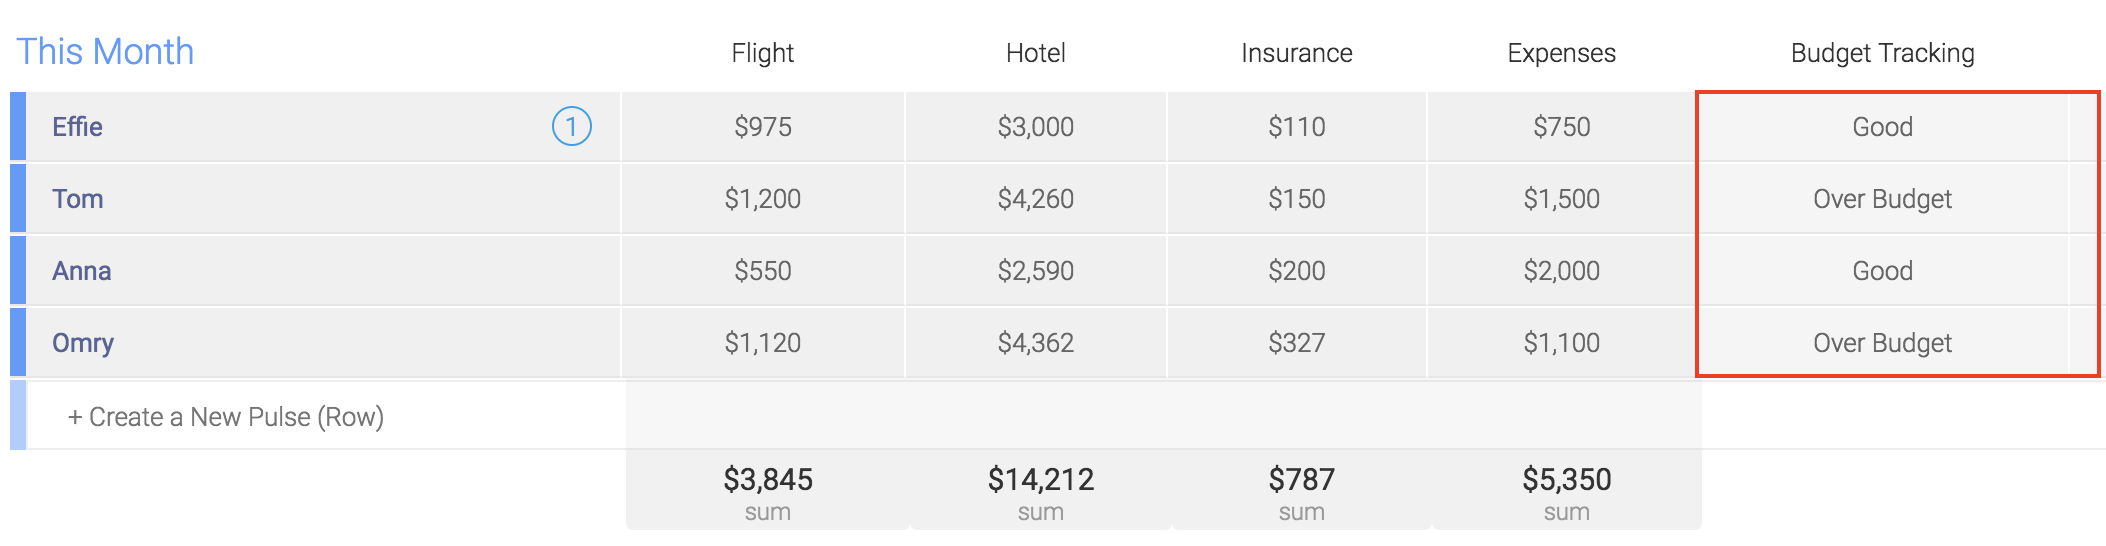This screenshot has height=546, width=2106.
Task: Select the Flight column header
Action: pos(762,53)
